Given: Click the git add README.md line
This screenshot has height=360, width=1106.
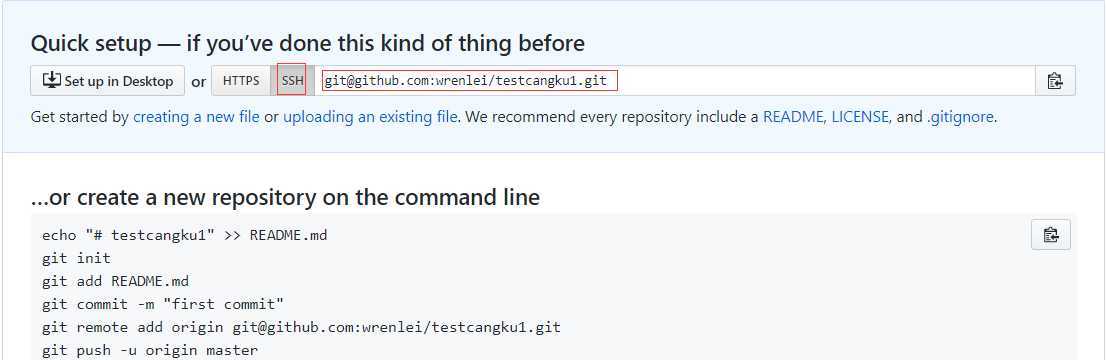Looking at the screenshot, I should point(116,281).
